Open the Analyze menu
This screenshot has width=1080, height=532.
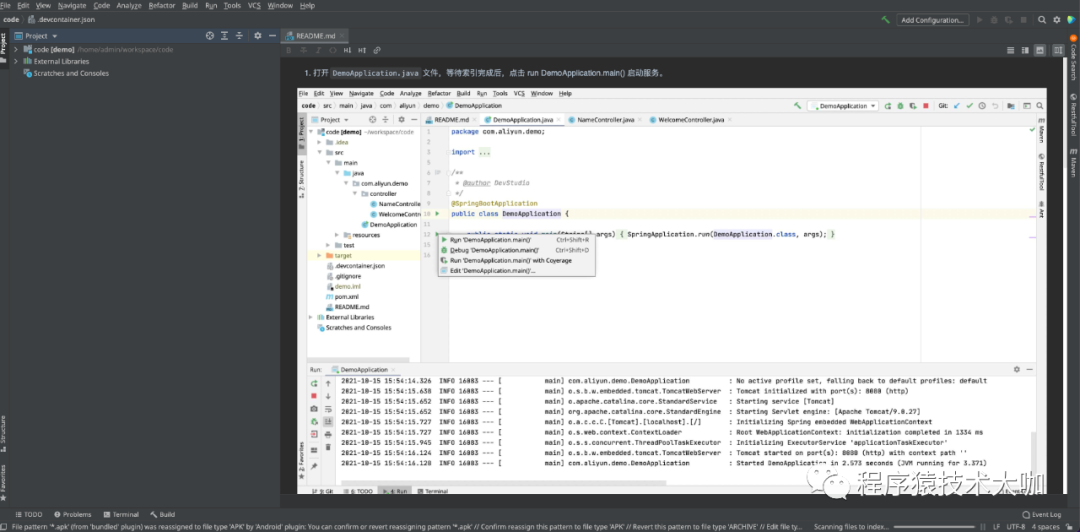click(x=129, y=6)
